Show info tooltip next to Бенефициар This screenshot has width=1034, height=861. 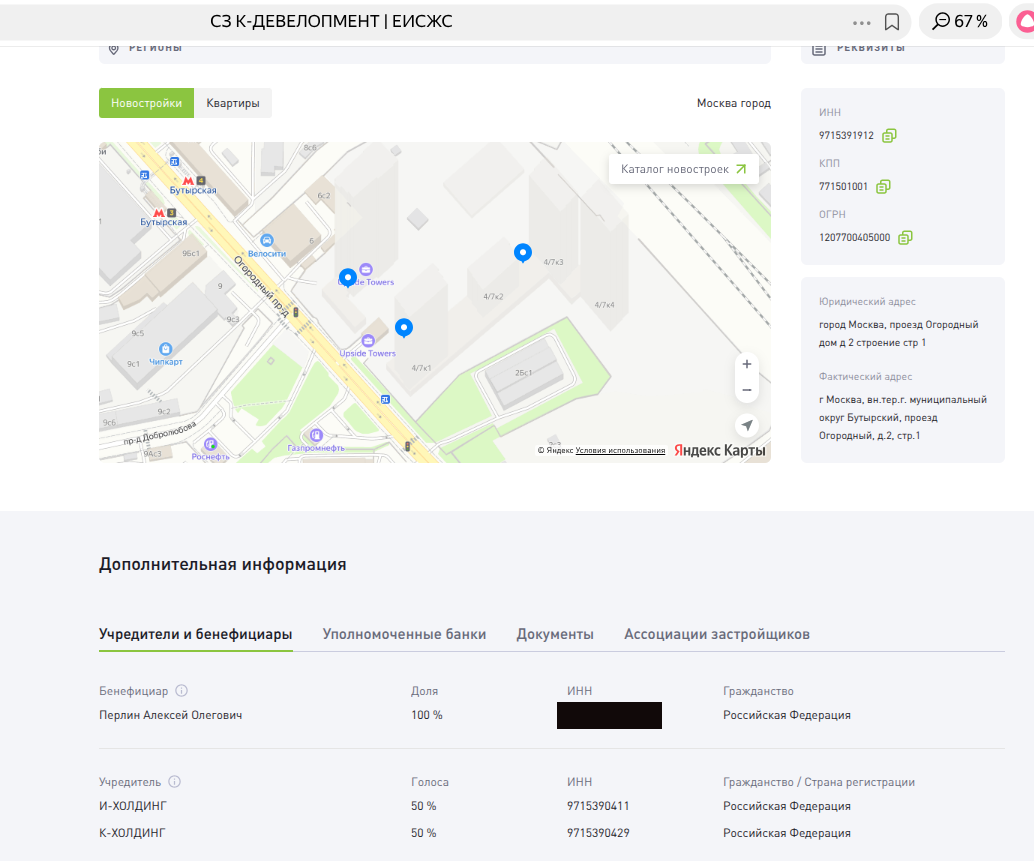pyautogui.click(x=182, y=691)
